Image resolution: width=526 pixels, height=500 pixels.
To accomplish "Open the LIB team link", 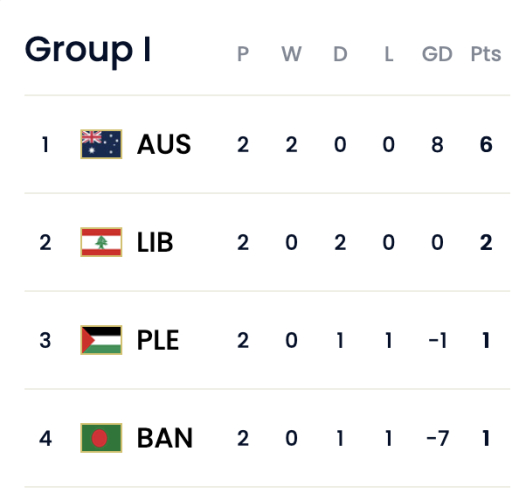I will [155, 242].
